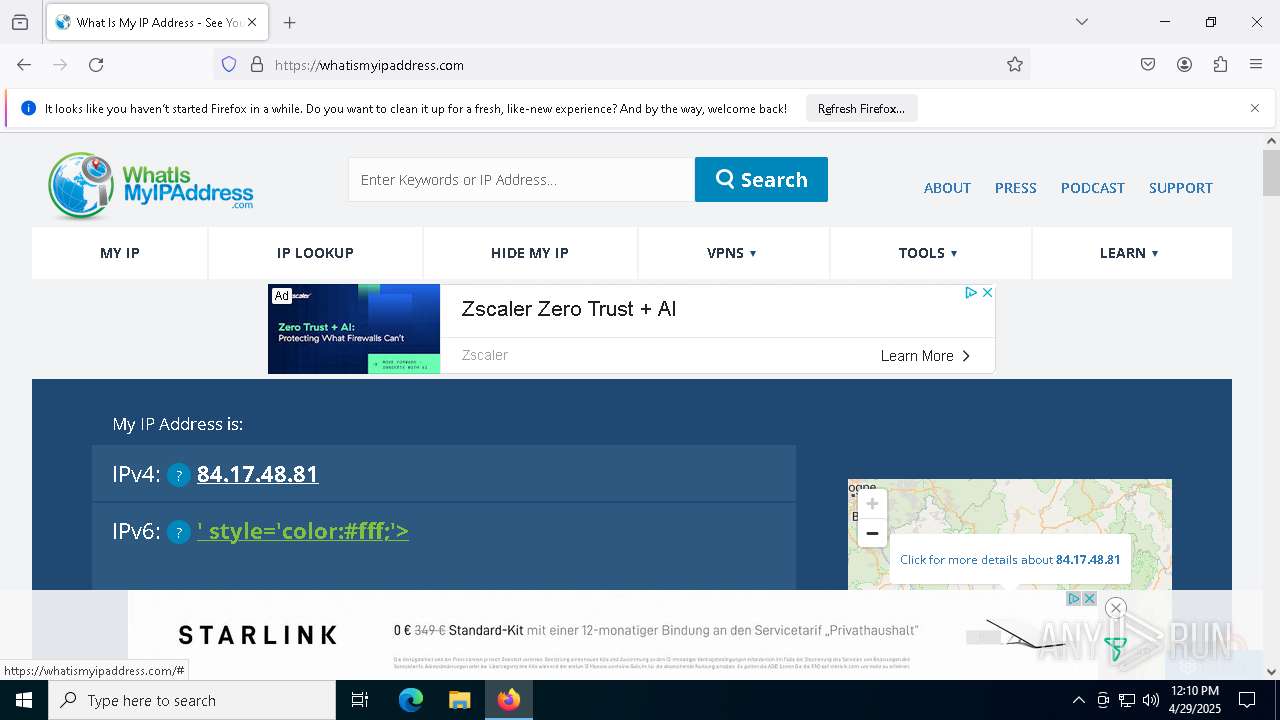Open a new tab with plus button

tap(289, 22)
